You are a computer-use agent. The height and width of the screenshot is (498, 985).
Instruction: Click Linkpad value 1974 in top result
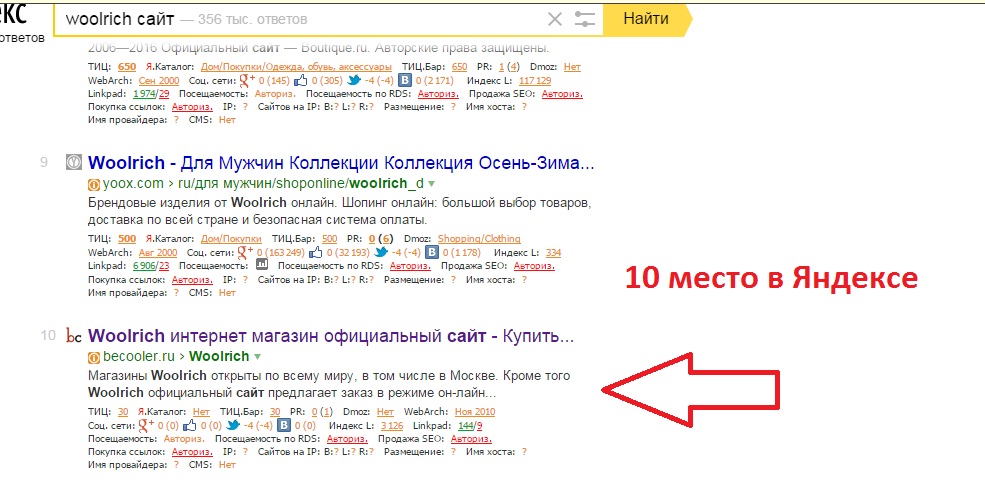pyautogui.click(x=144, y=94)
